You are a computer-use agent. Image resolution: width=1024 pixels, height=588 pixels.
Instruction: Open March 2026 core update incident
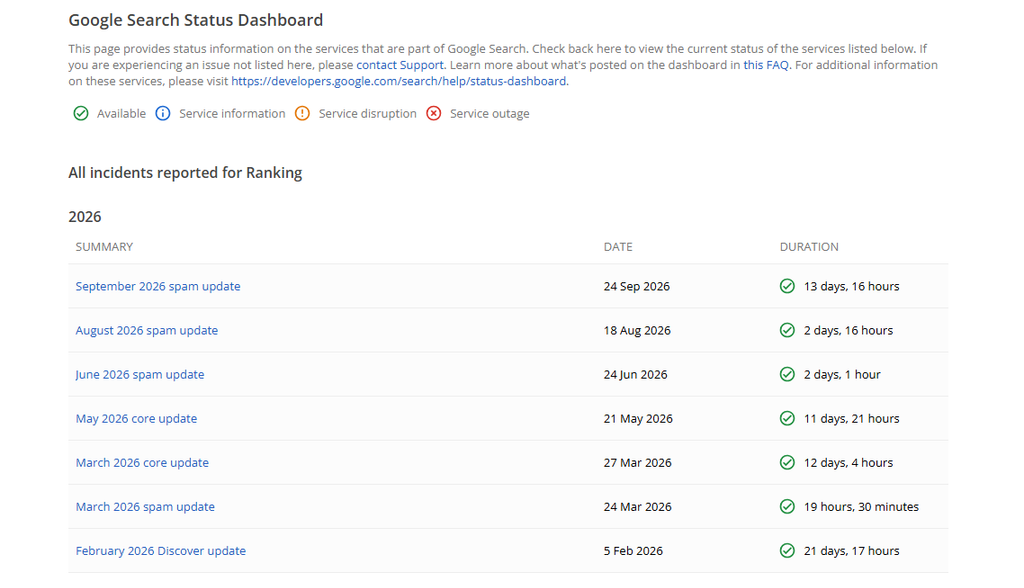142,463
